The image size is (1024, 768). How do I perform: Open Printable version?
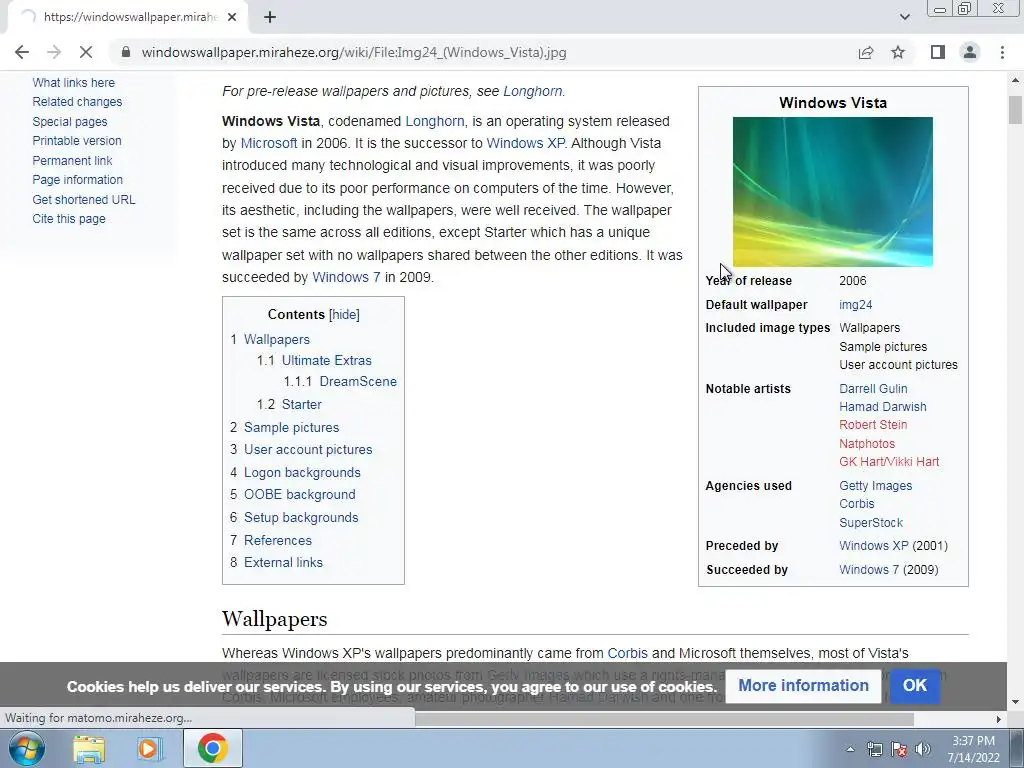pos(77,140)
